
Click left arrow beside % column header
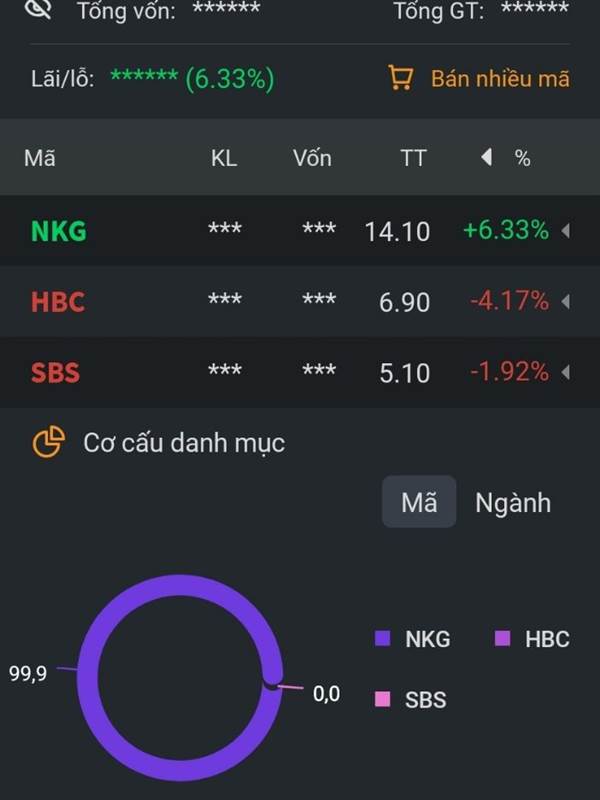point(487,158)
